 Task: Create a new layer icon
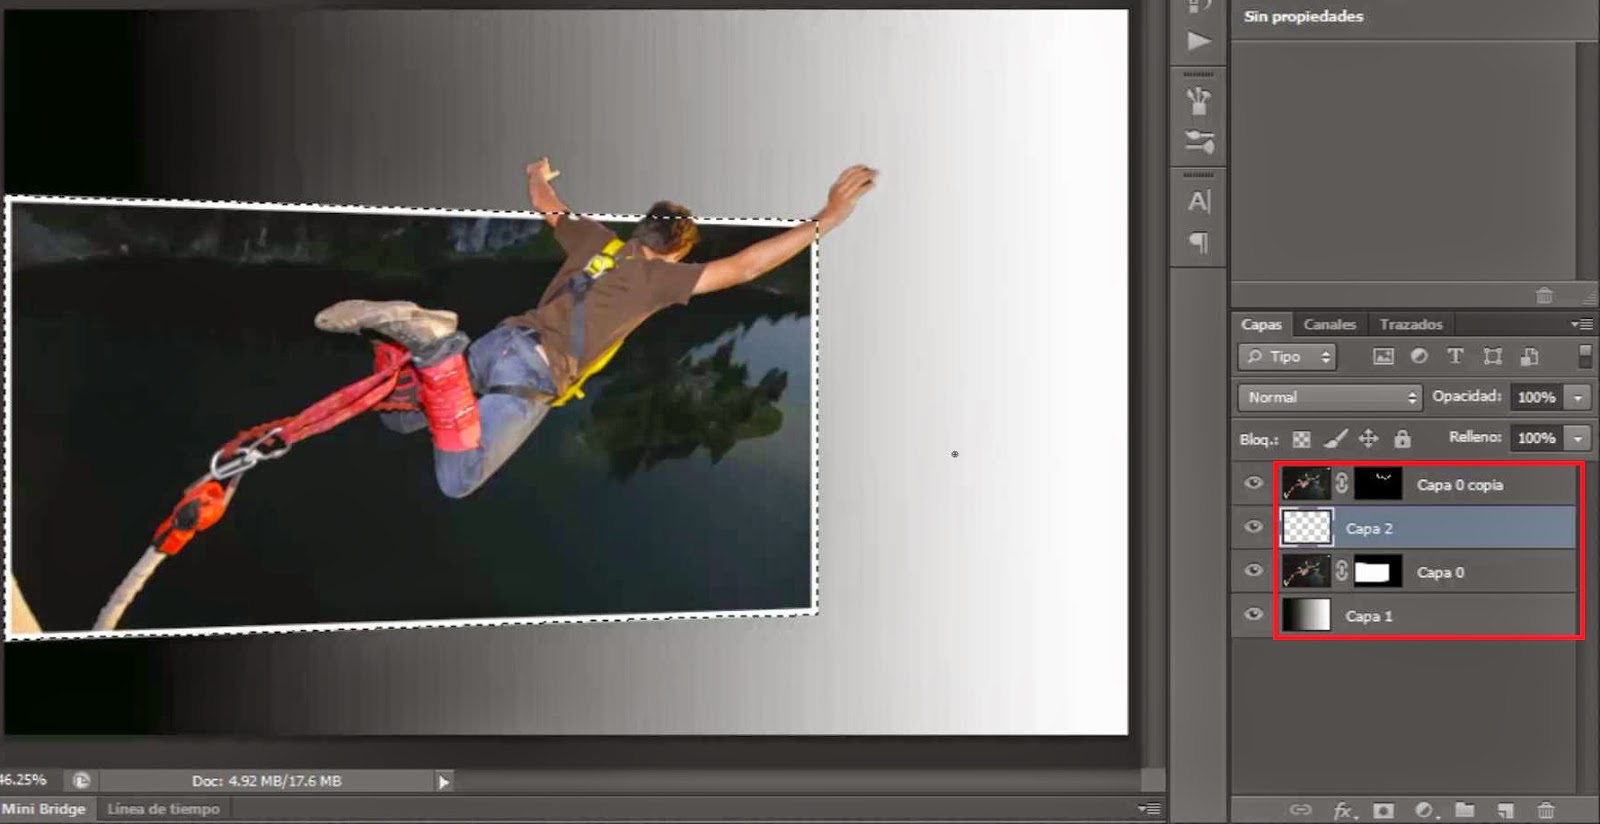coord(1504,810)
